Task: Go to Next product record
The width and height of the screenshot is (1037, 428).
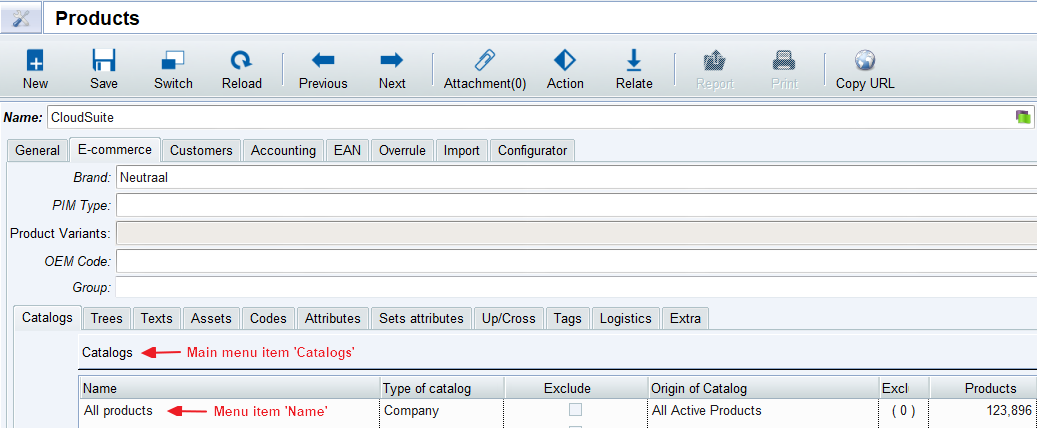Action: tap(392, 61)
